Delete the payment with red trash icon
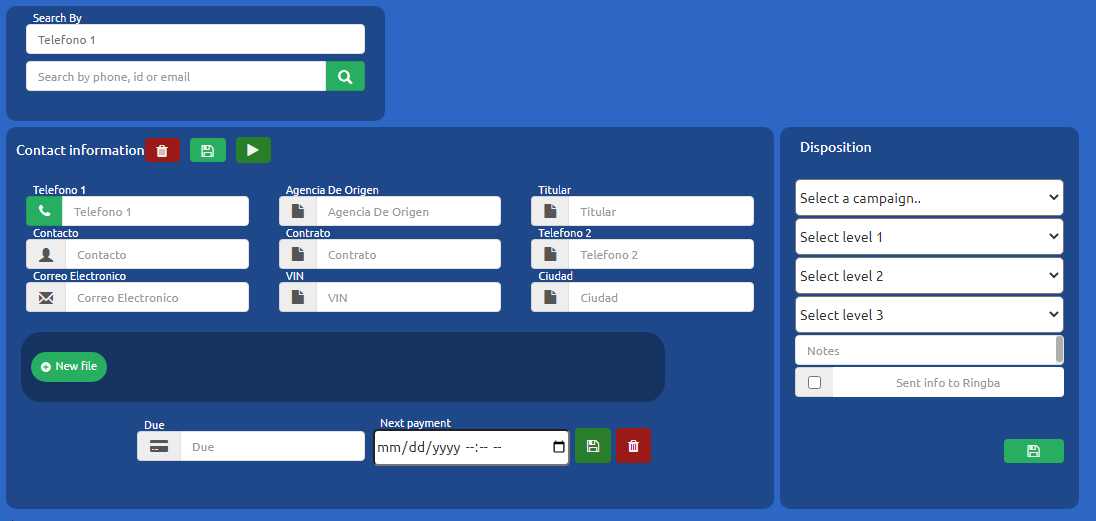The image size is (1096, 521). (633, 446)
